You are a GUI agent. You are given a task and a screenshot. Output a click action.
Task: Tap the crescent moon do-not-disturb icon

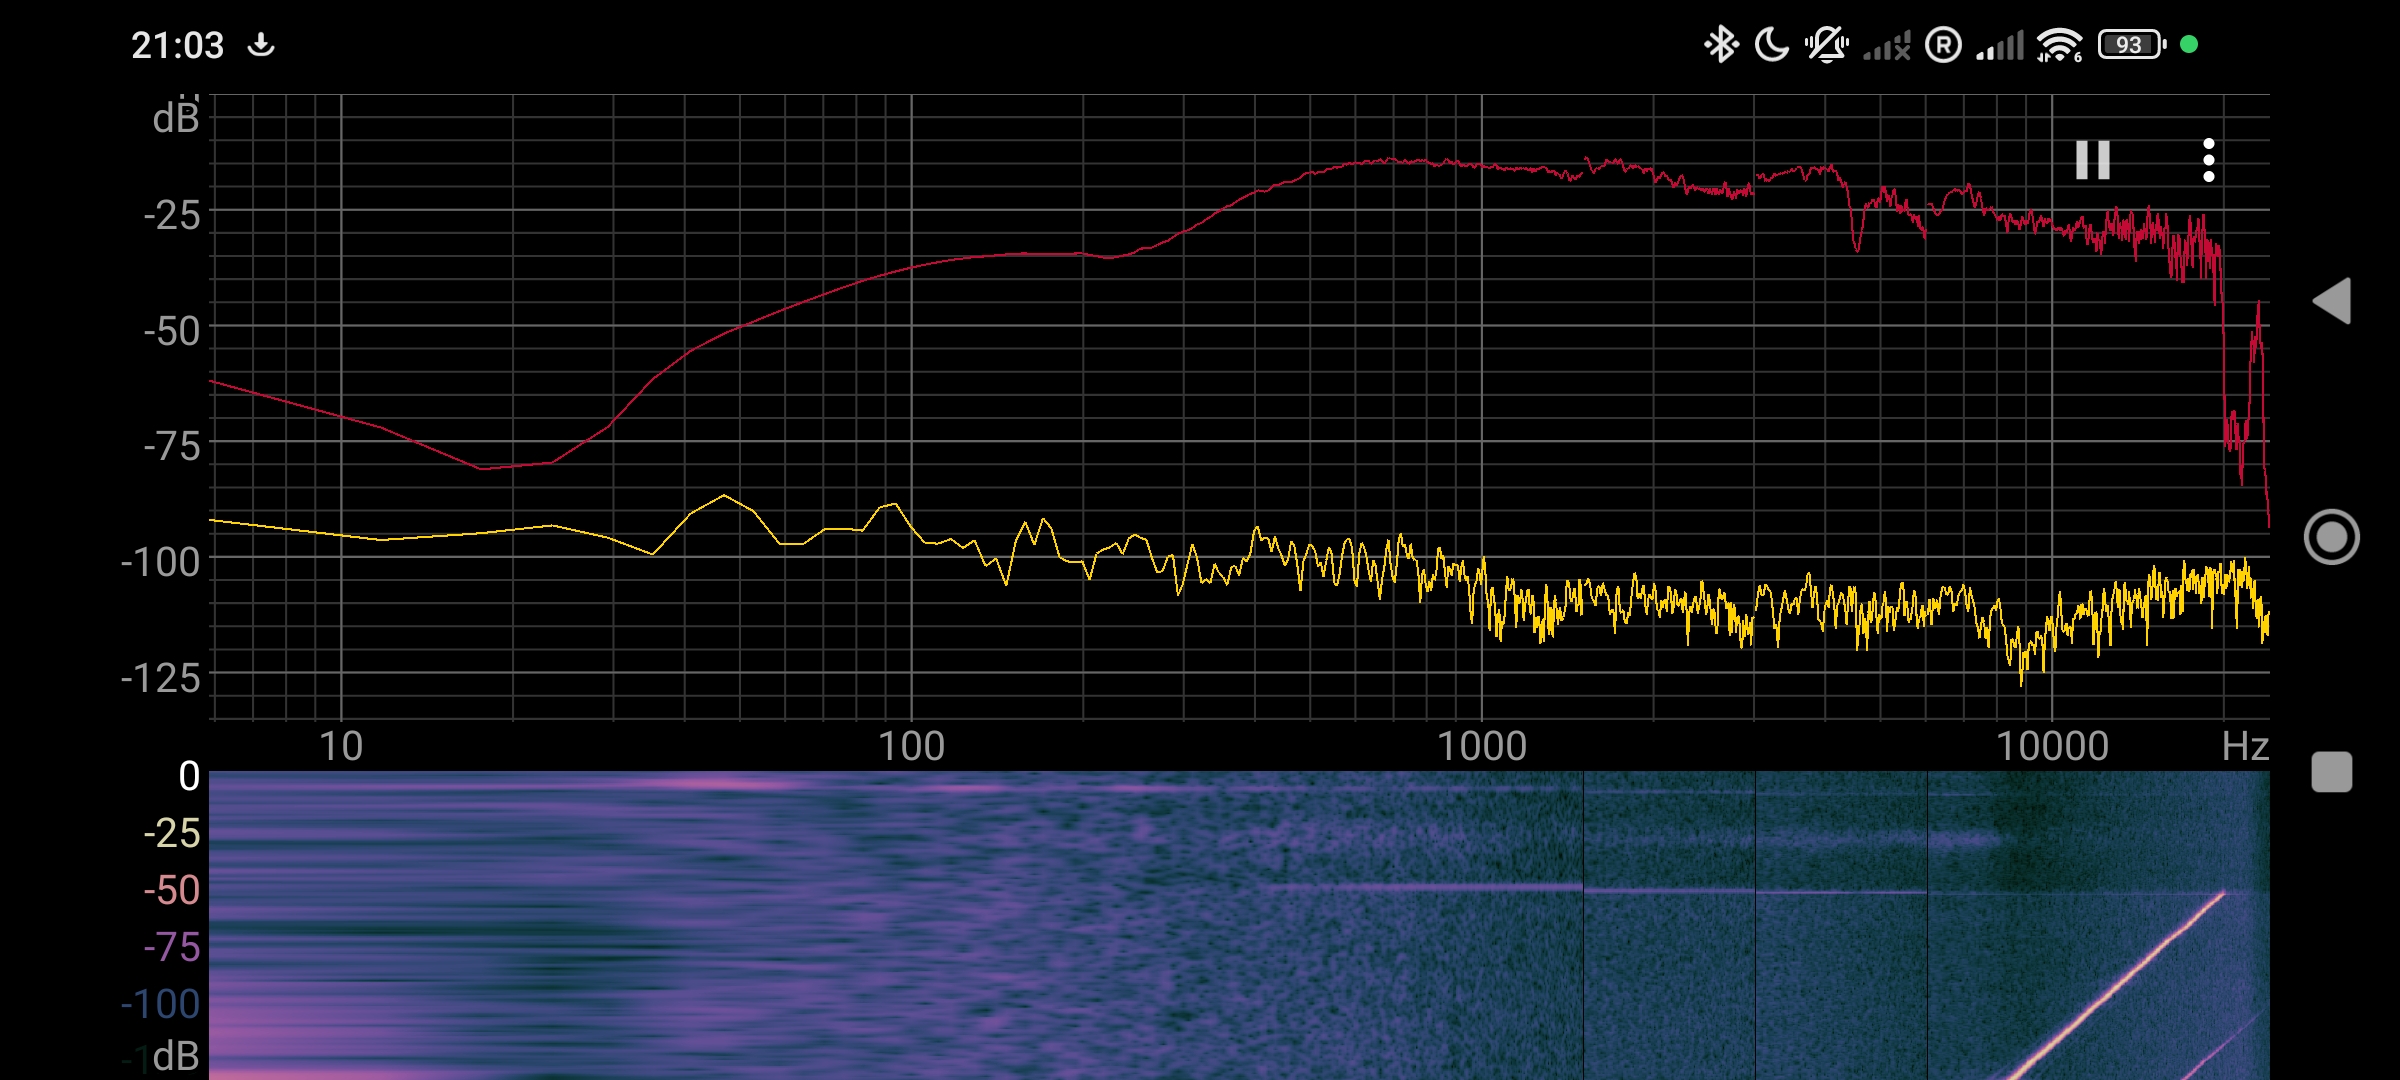click(1772, 45)
